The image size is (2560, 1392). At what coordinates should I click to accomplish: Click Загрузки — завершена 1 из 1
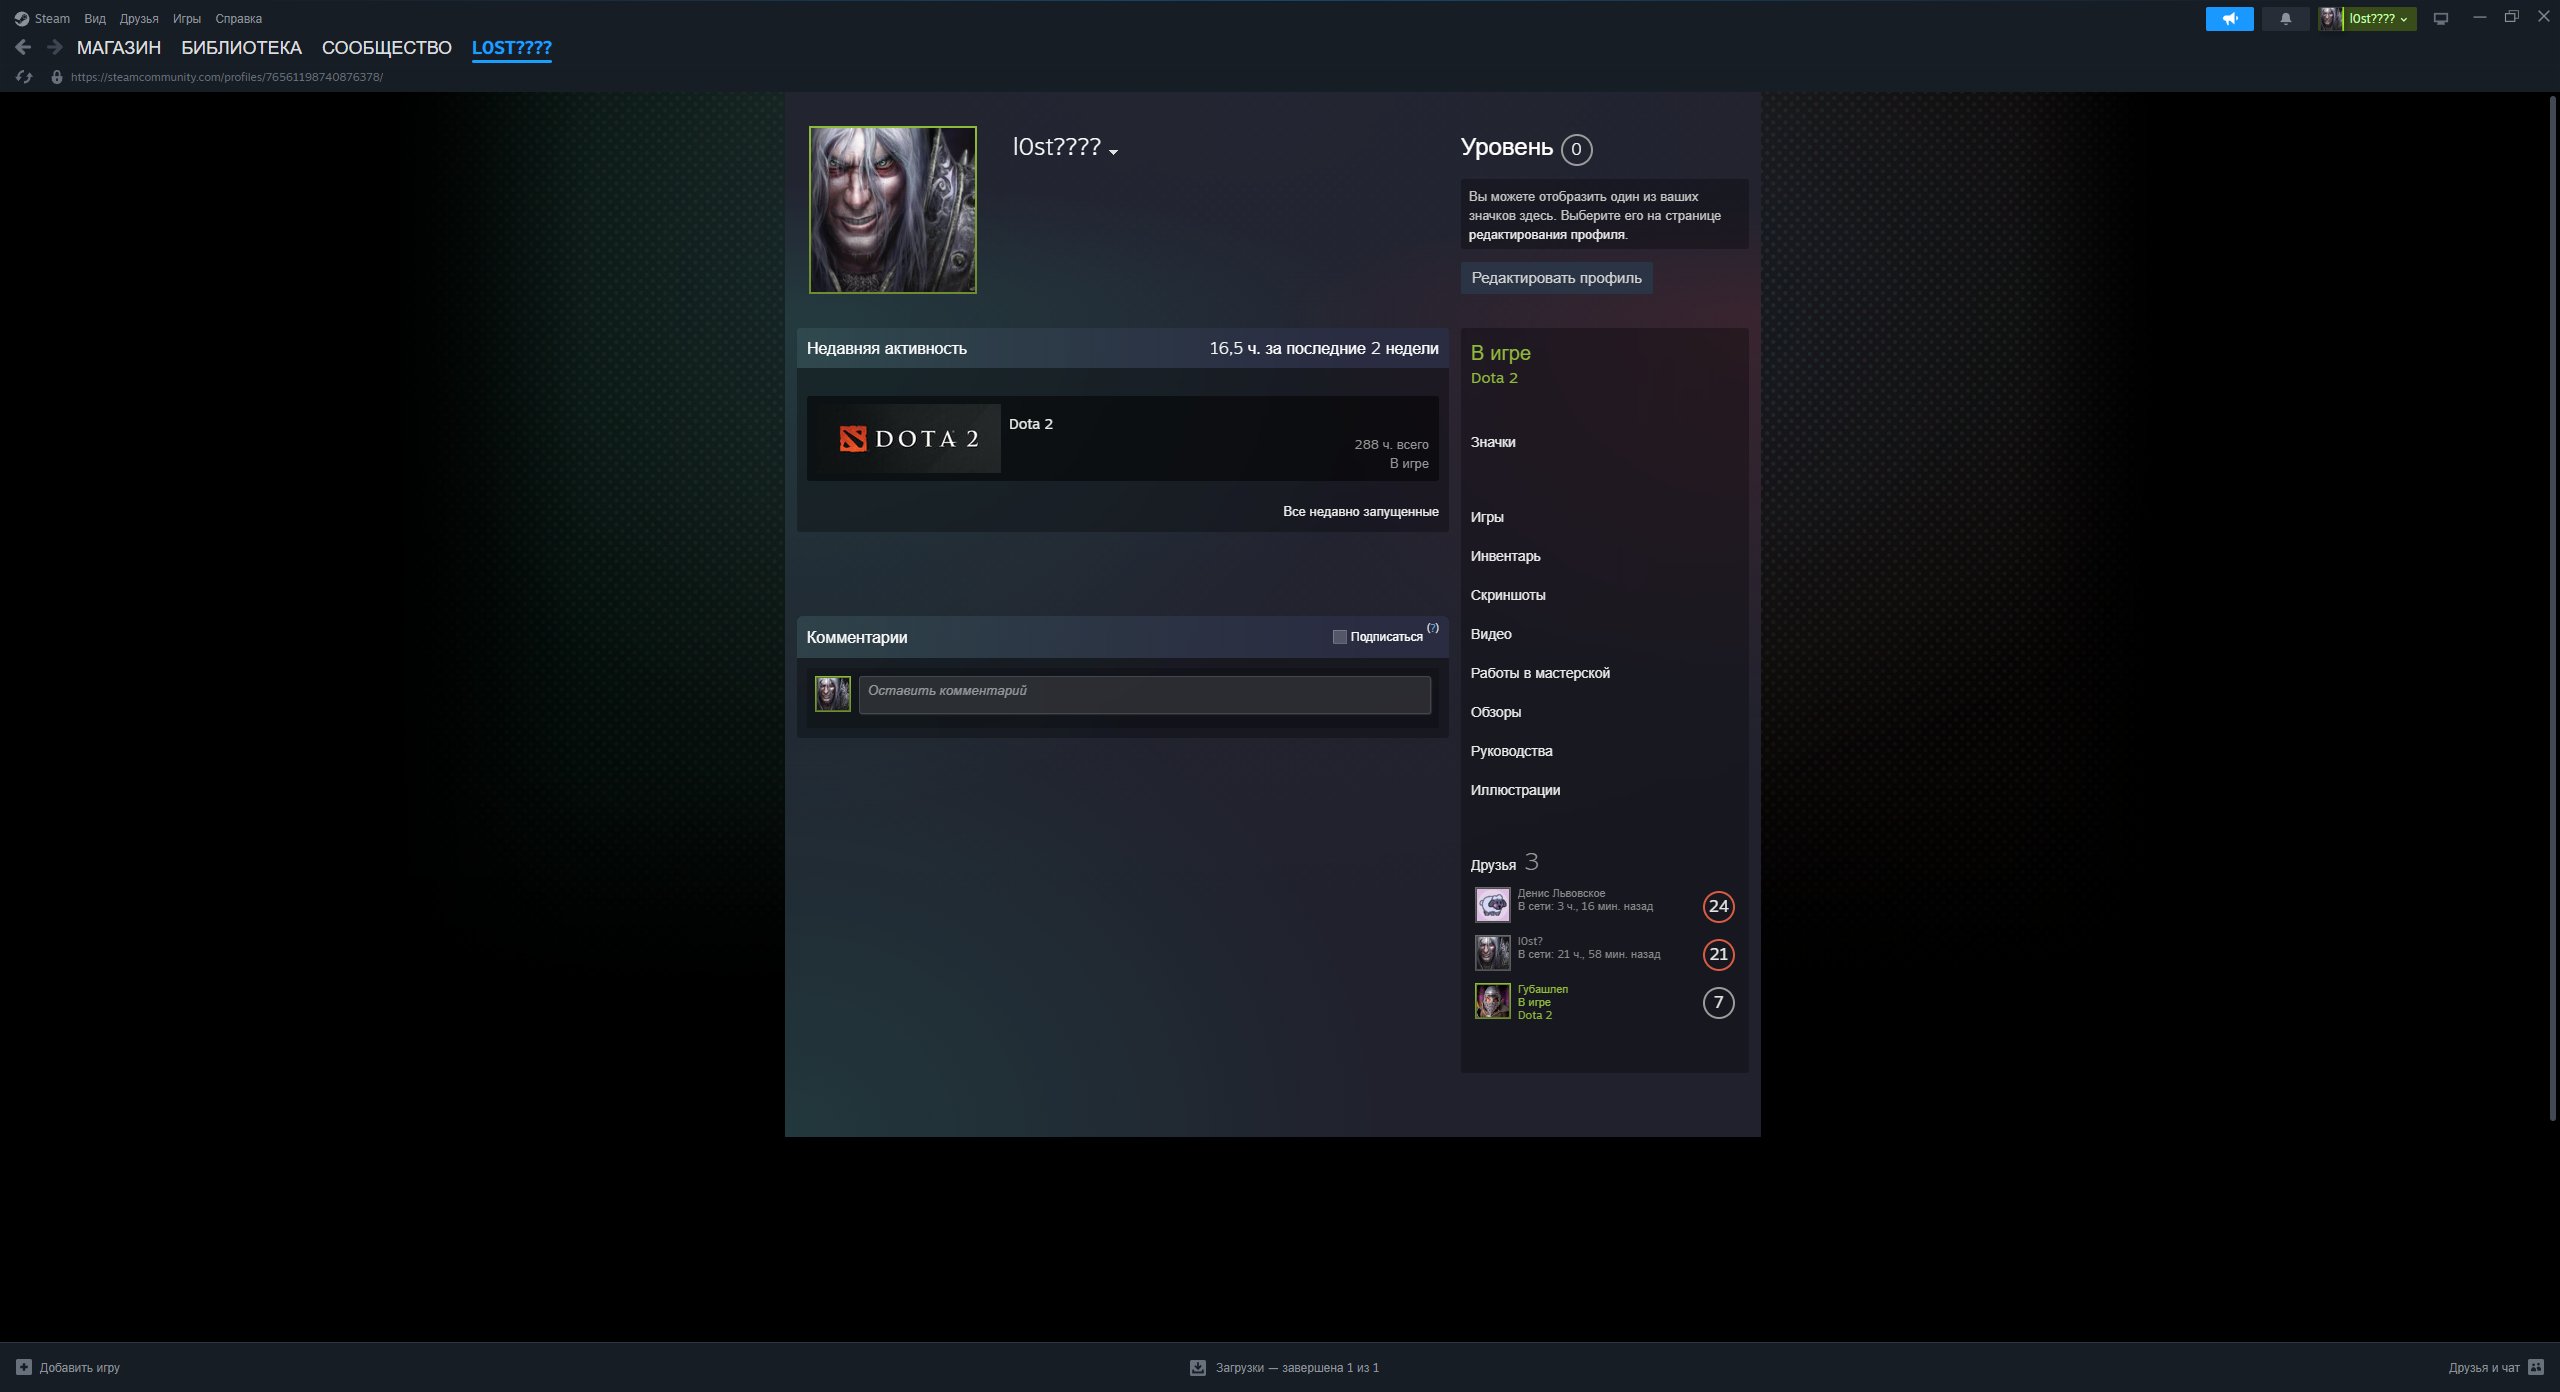tap(1297, 1368)
